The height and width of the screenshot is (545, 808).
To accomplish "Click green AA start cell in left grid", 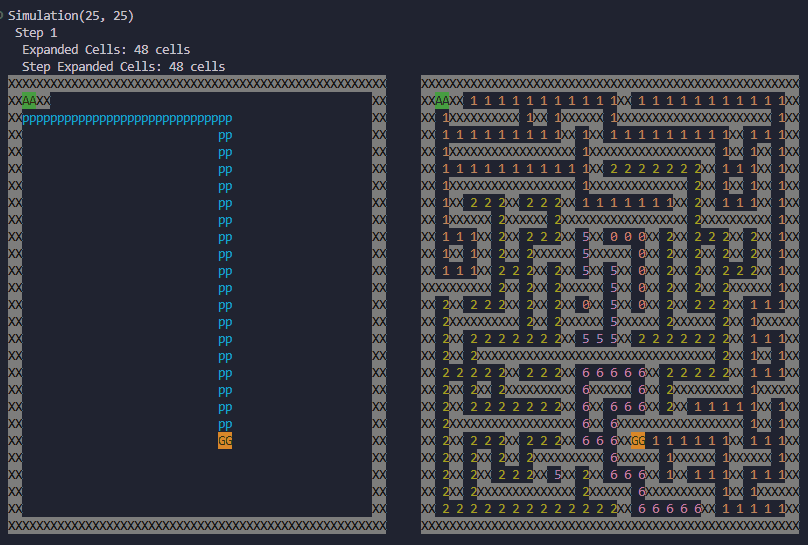I will click(x=29, y=100).
